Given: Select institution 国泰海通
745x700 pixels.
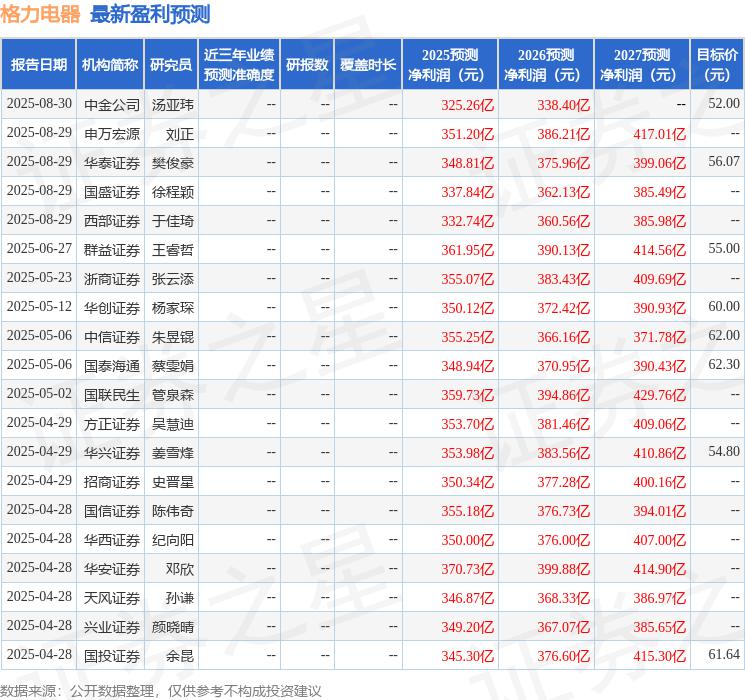Looking at the screenshot, I should (x=112, y=366).
